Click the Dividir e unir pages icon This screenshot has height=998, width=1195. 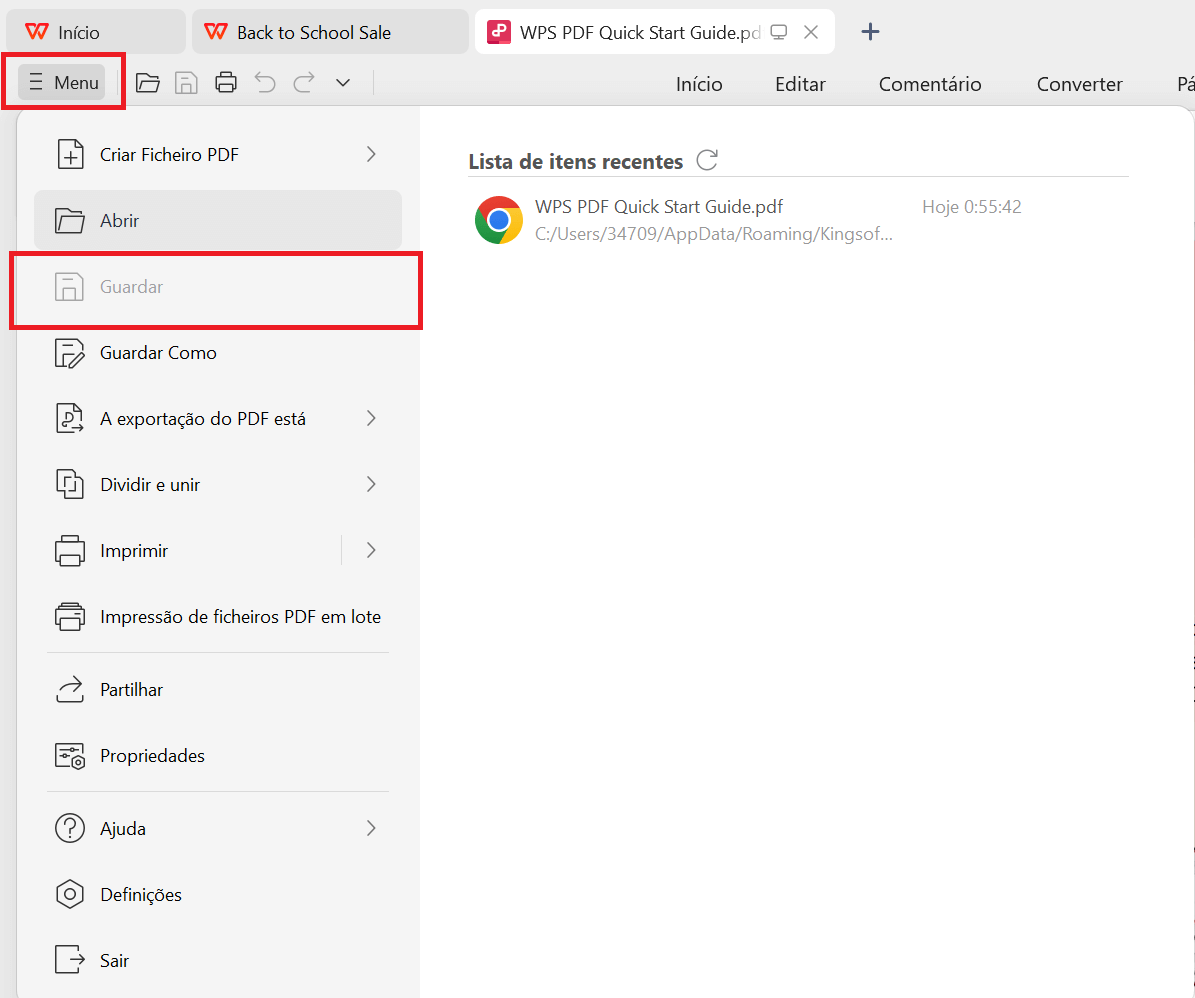[x=69, y=485]
